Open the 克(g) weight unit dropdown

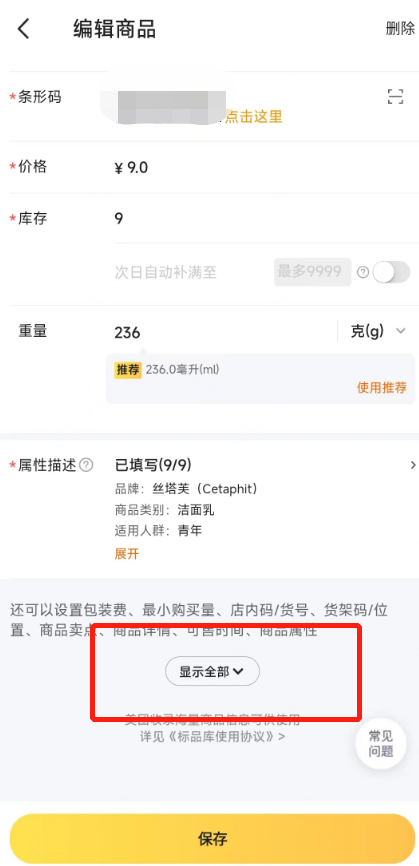[x=379, y=331]
